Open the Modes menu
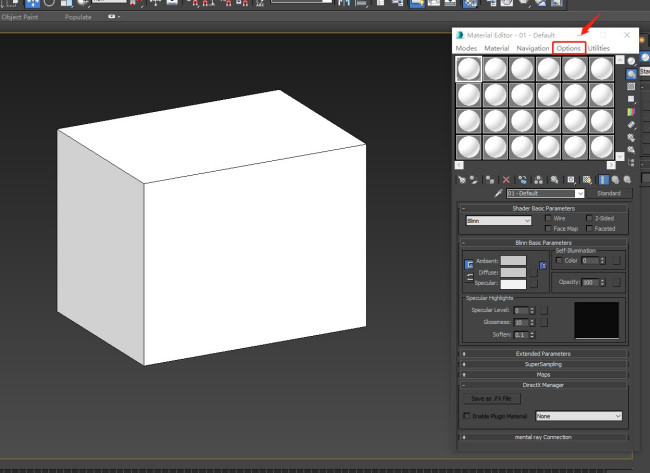The height and width of the screenshot is (473, 650). (x=466, y=48)
